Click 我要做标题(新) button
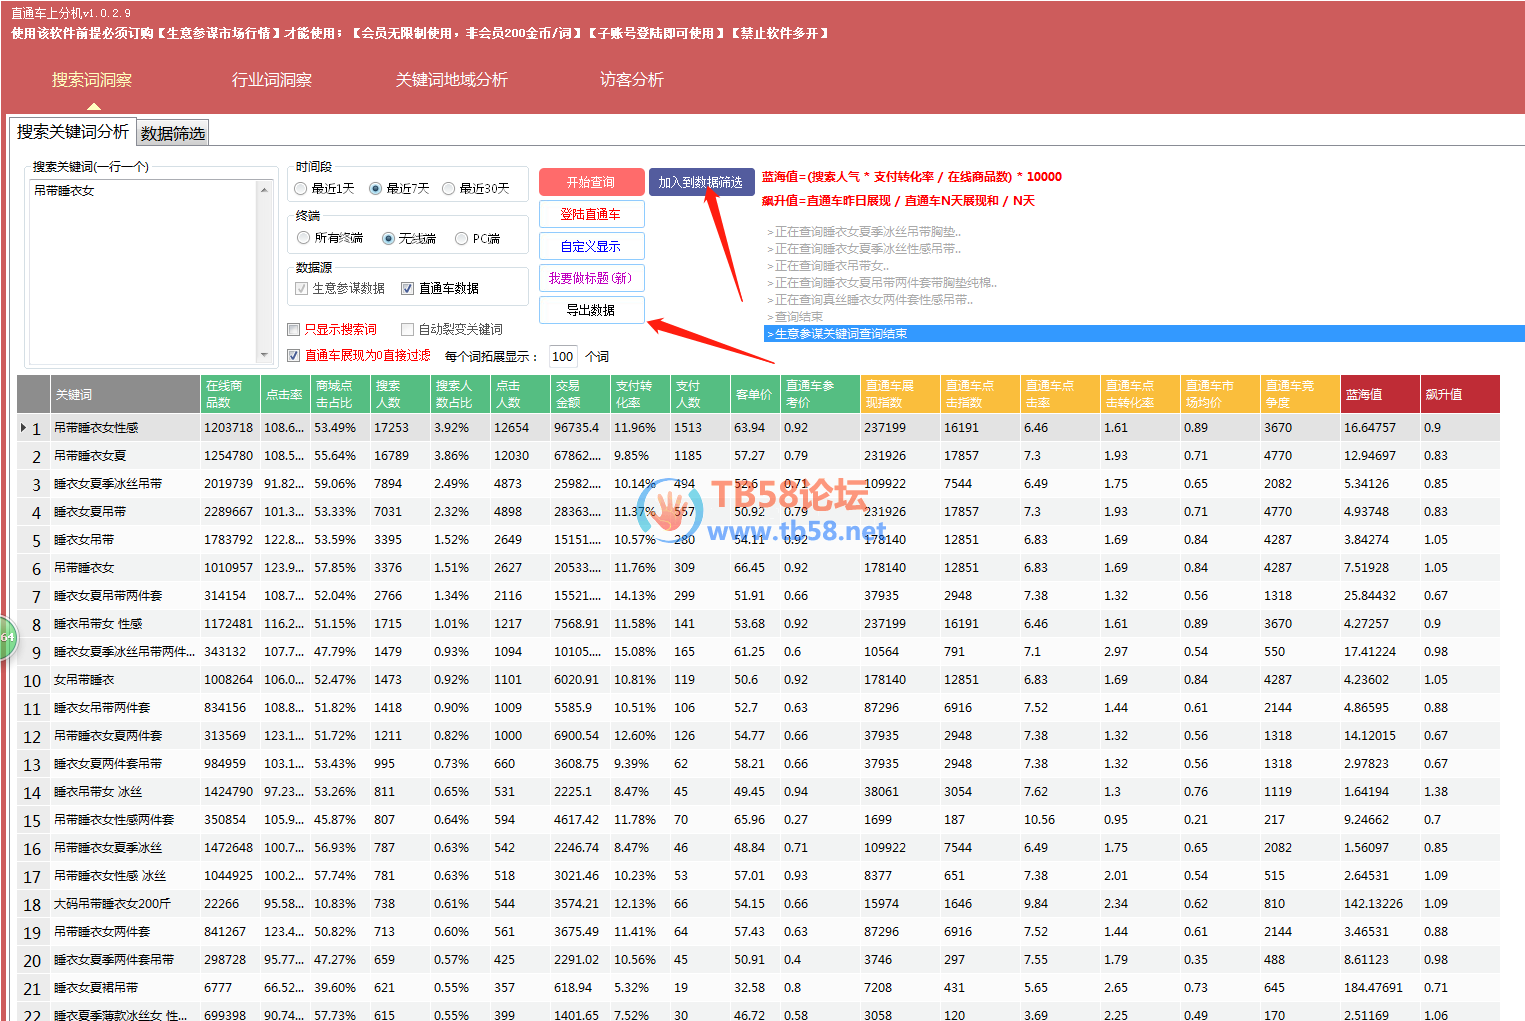Image resolution: width=1525 pixels, height=1021 pixels. [x=591, y=278]
